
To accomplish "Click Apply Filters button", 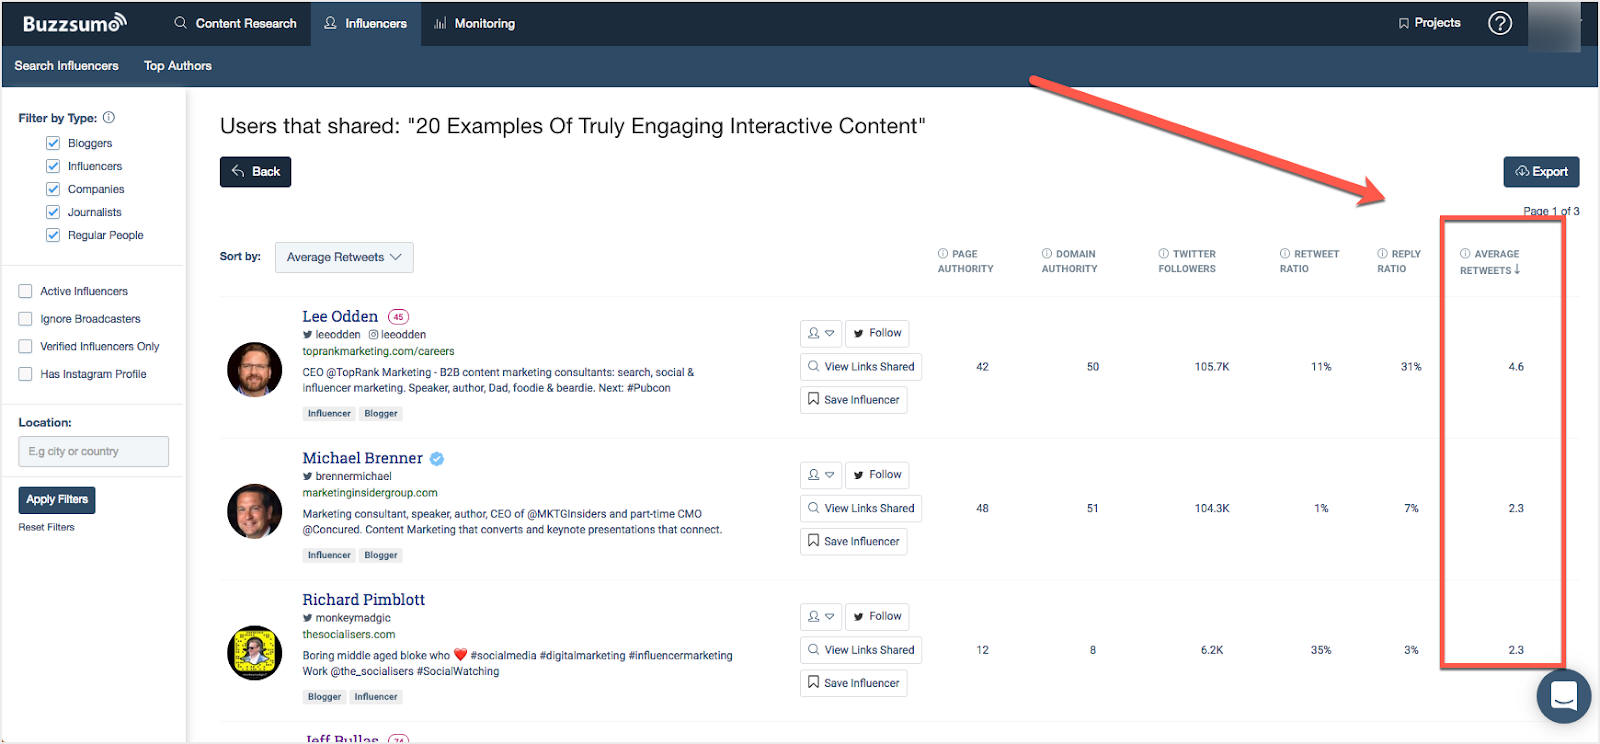I will [x=57, y=500].
